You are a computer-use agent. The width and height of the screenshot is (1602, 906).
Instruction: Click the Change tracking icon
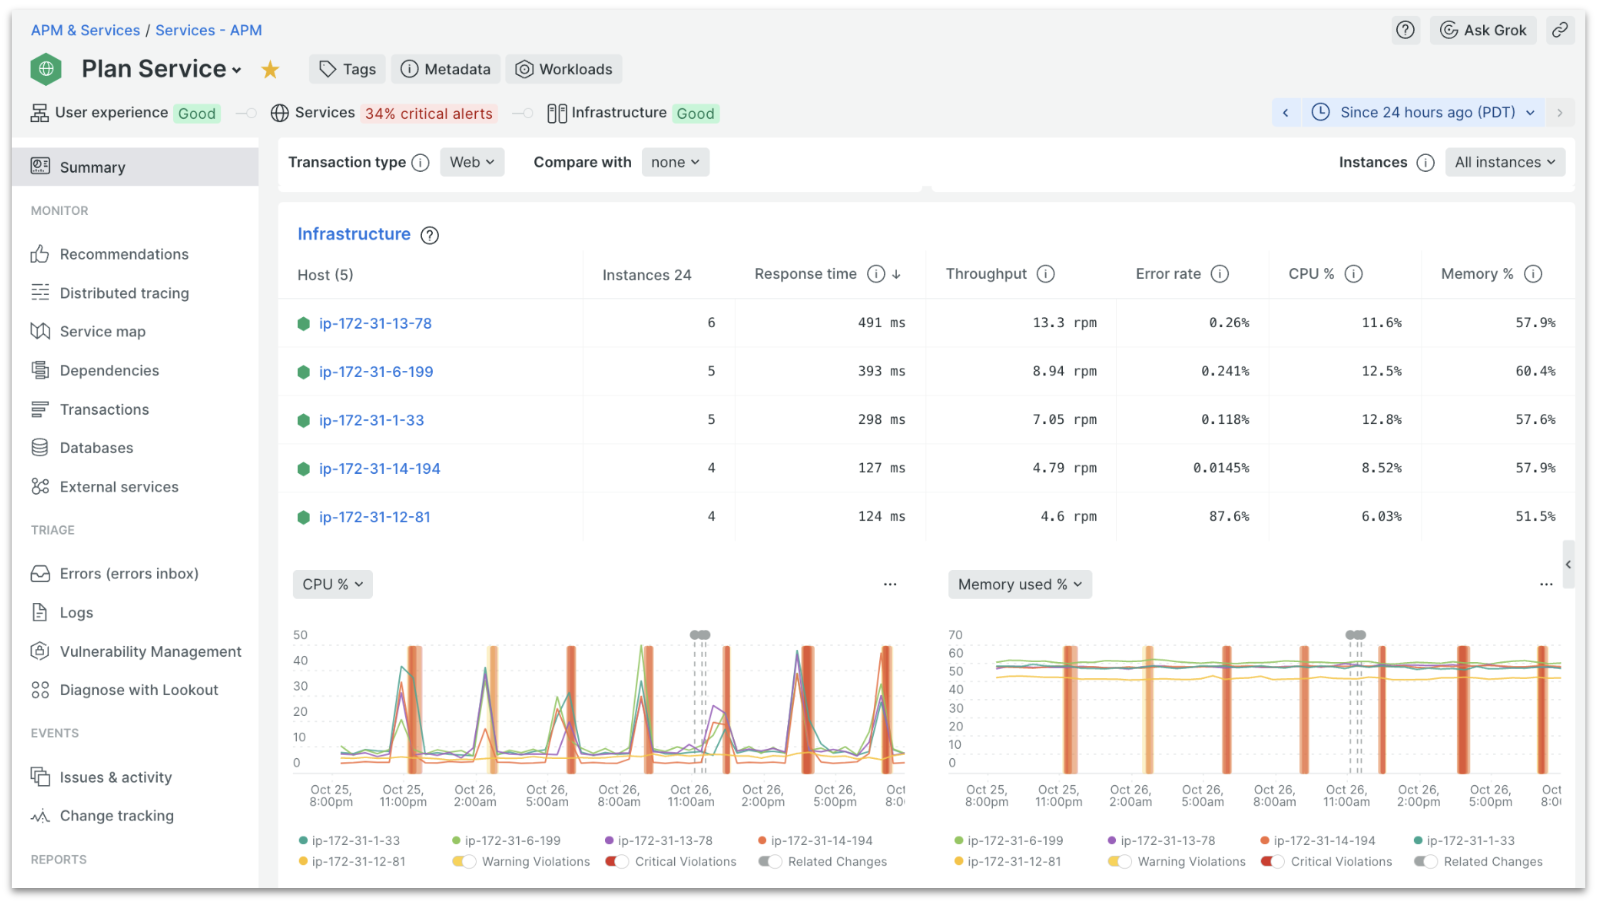[40, 816]
